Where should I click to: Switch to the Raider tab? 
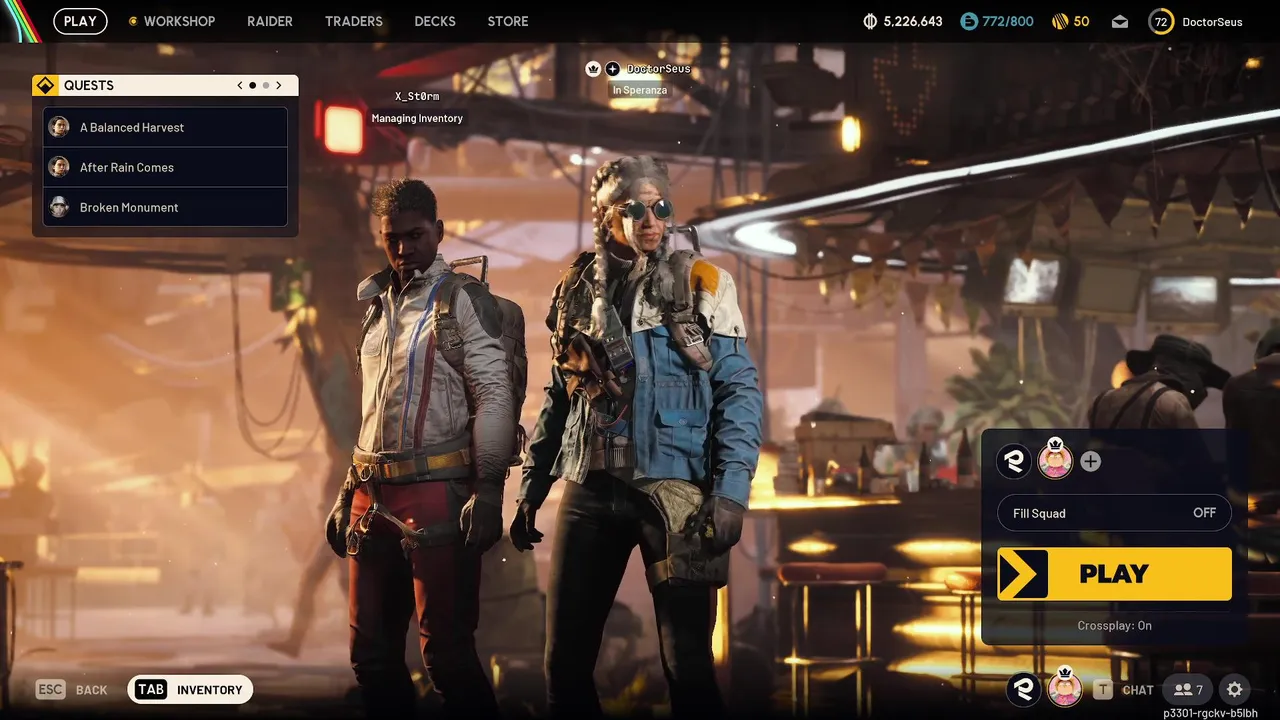point(270,21)
